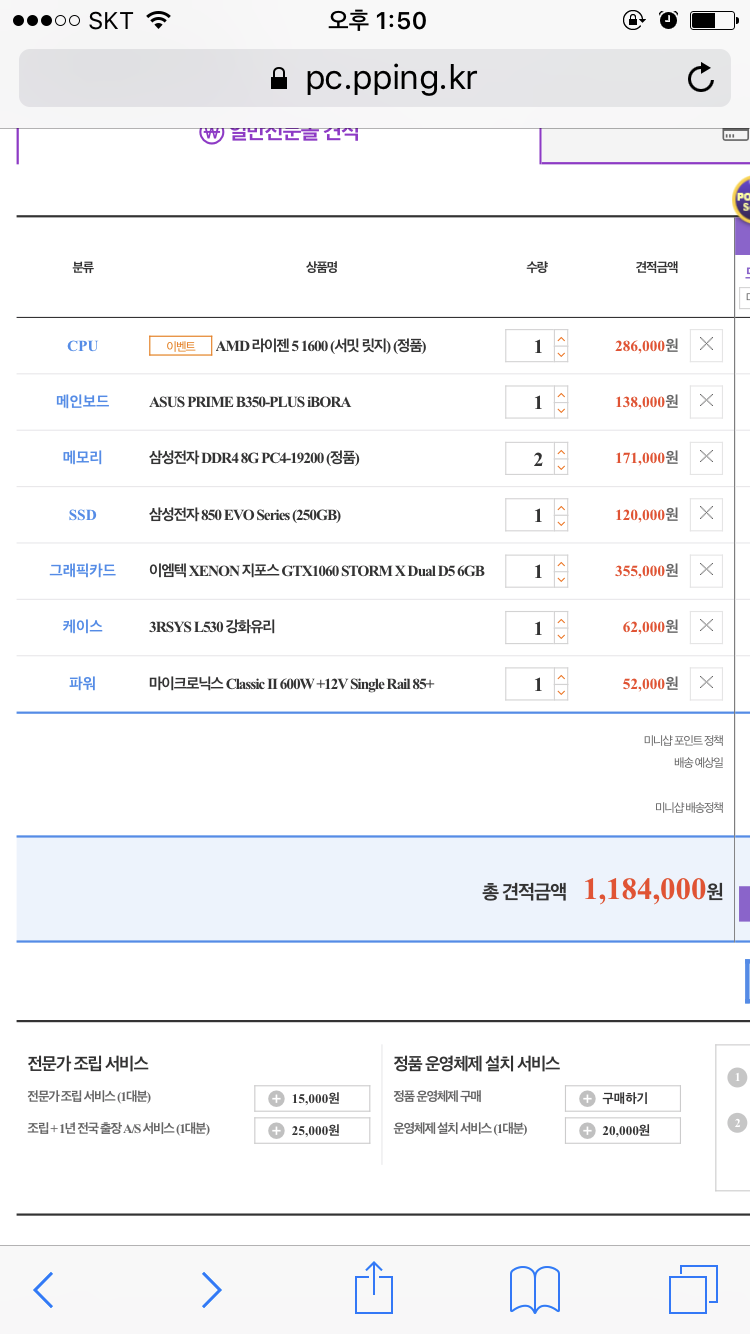
Task: Remove the Classic II 600W power item
Action: [706, 683]
